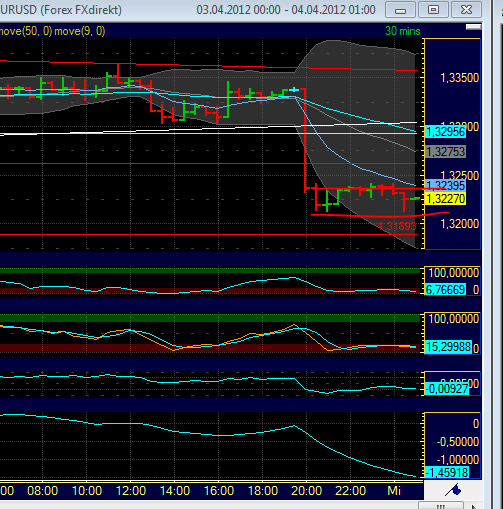Screen dimensions: 503x509
Task: Click the small bar icon above price scale
Action: (x=473, y=27)
